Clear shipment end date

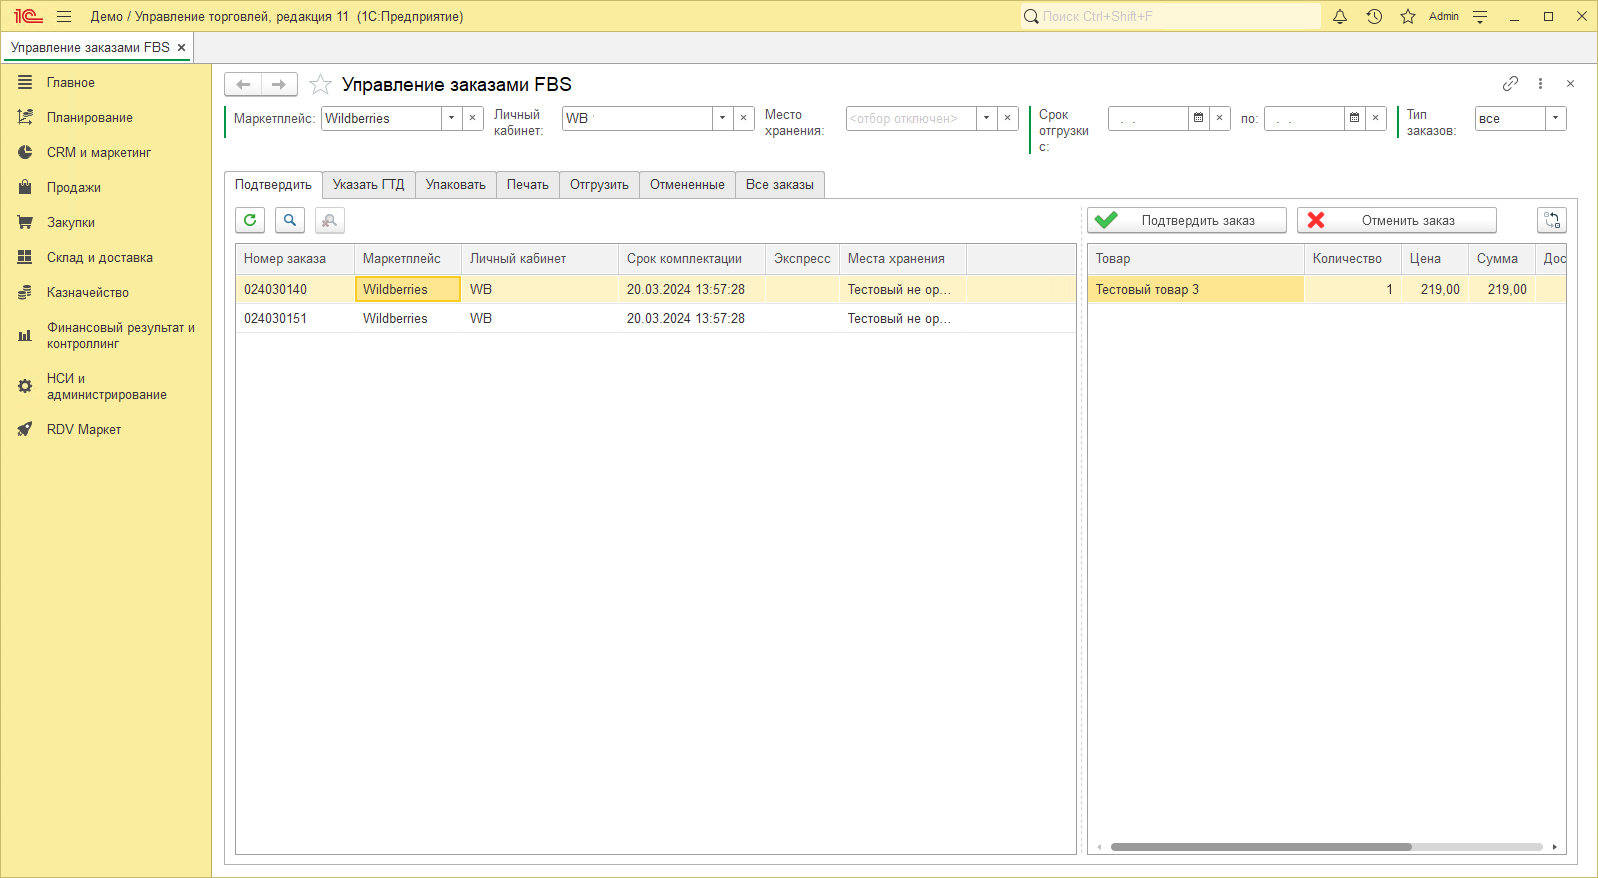click(x=1375, y=118)
